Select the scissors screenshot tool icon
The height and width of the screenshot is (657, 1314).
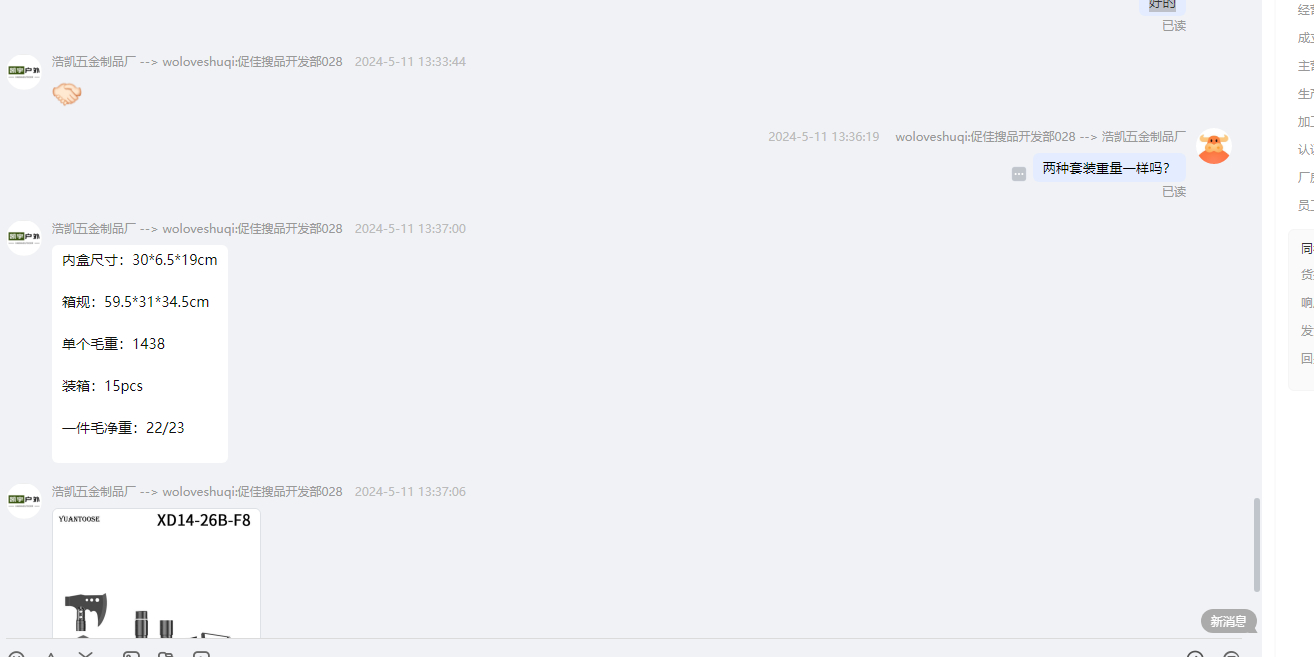coord(86,655)
